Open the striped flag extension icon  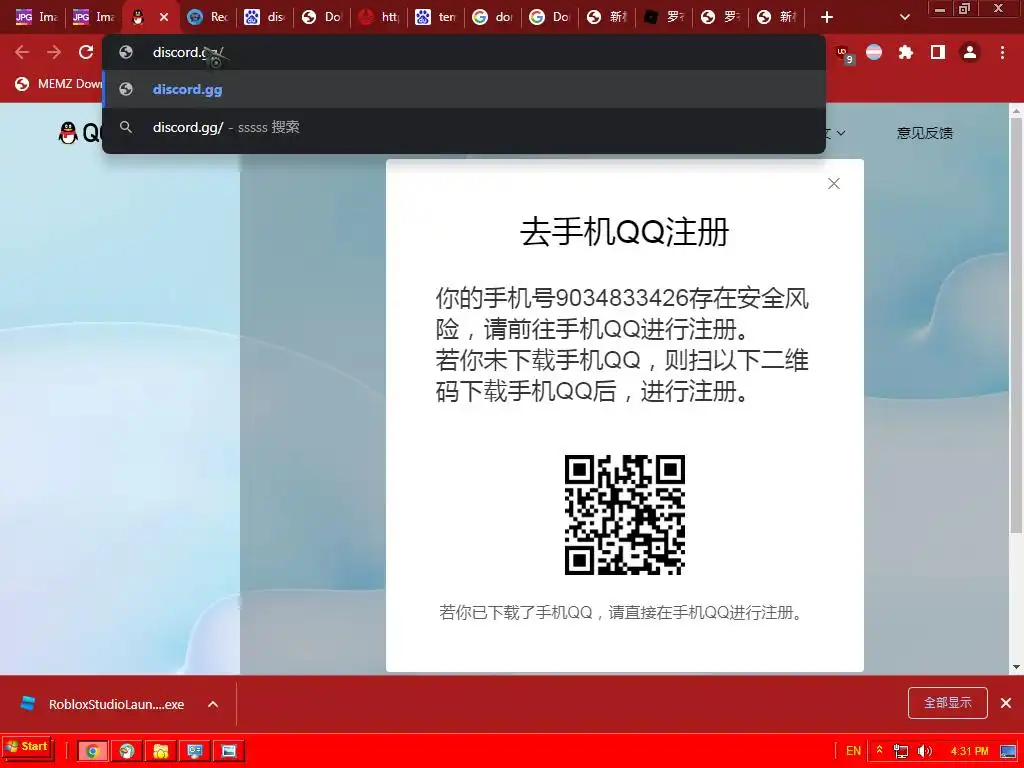coord(874,52)
